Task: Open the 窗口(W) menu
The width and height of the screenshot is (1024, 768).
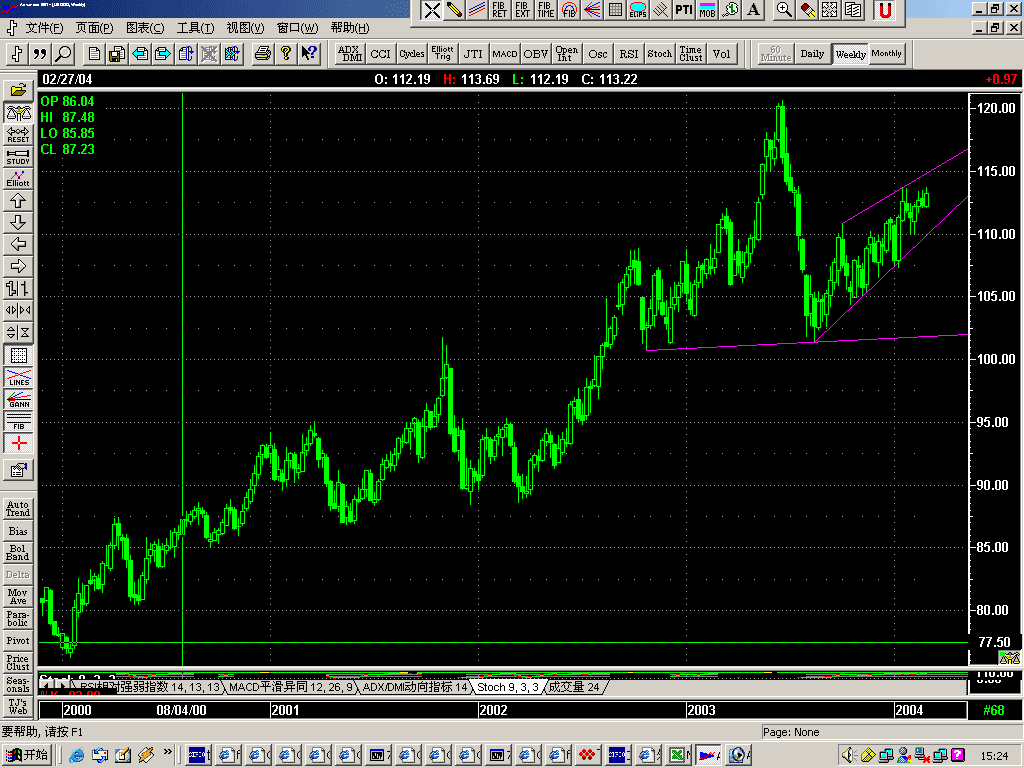Action: pos(297,28)
